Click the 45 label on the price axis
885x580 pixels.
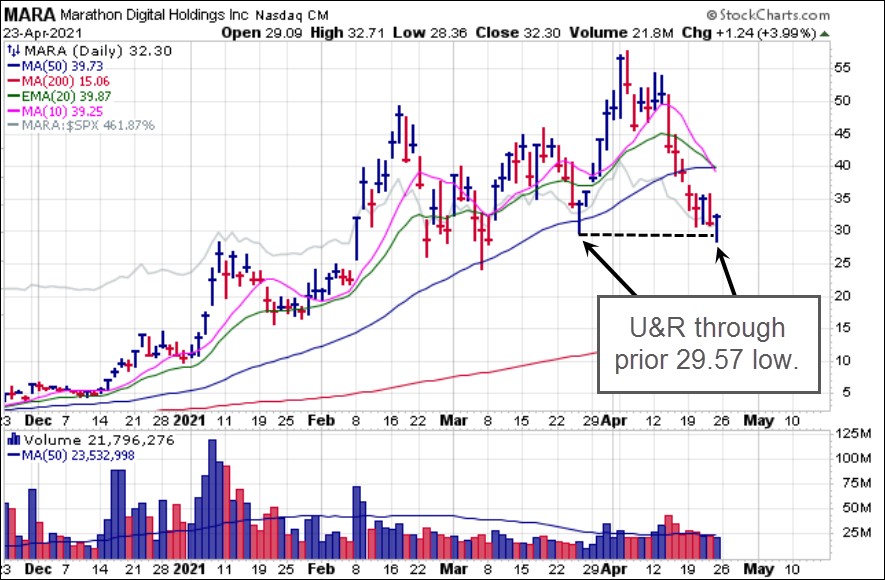(x=843, y=133)
